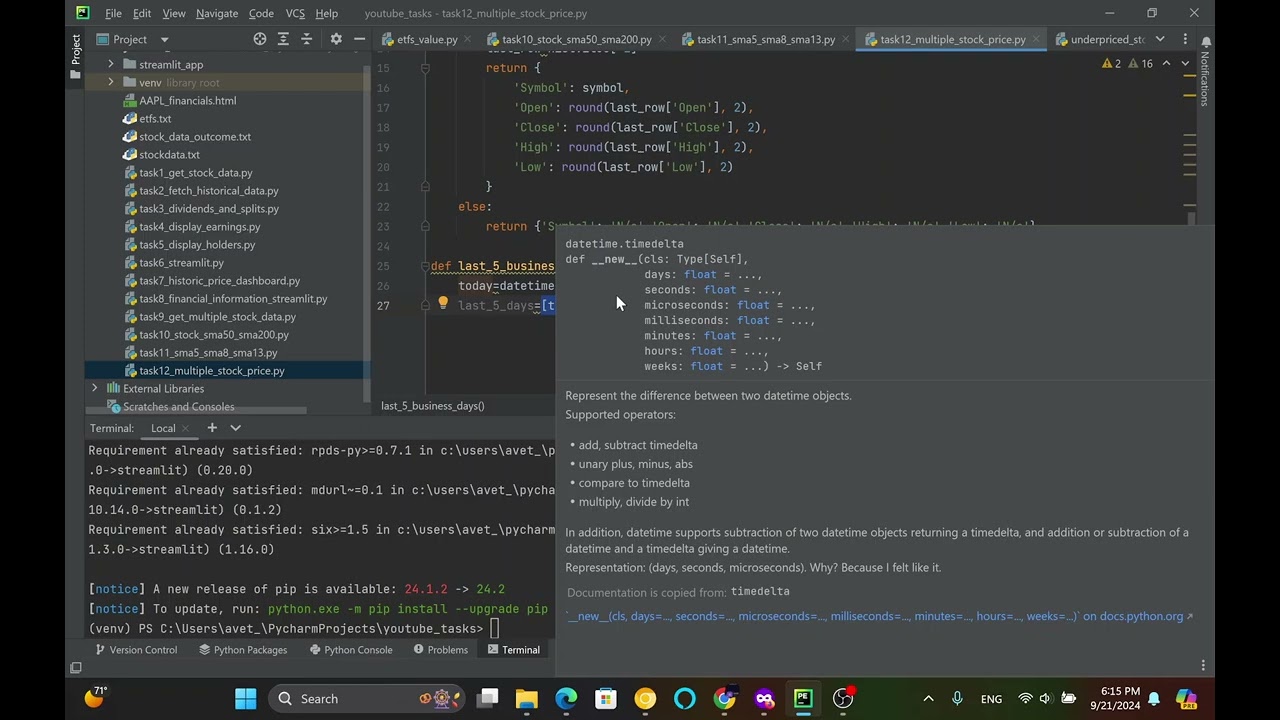This screenshot has width=1280, height=720.
Task: Open the VCS menu
Action: 295,13
